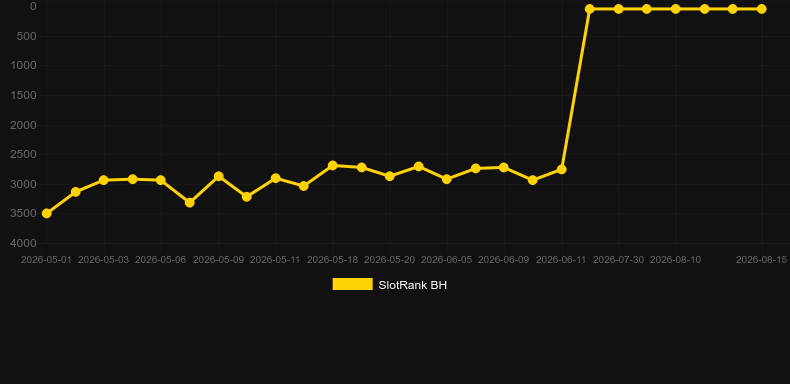Image resolution: width=790 pixels, height=384 pixels.
Task: Click the 2026-05-03 x-axis label
Action: (103, 260)
